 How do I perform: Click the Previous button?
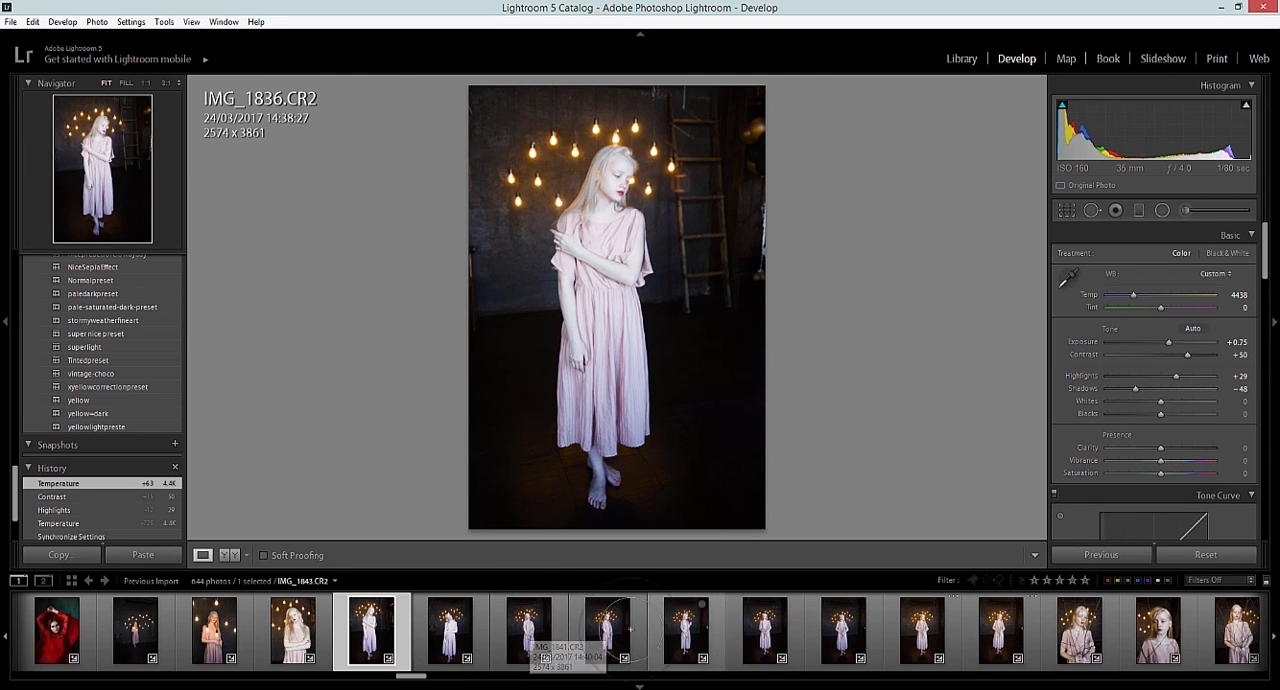pyautogui.click(x=1100, y=555)
